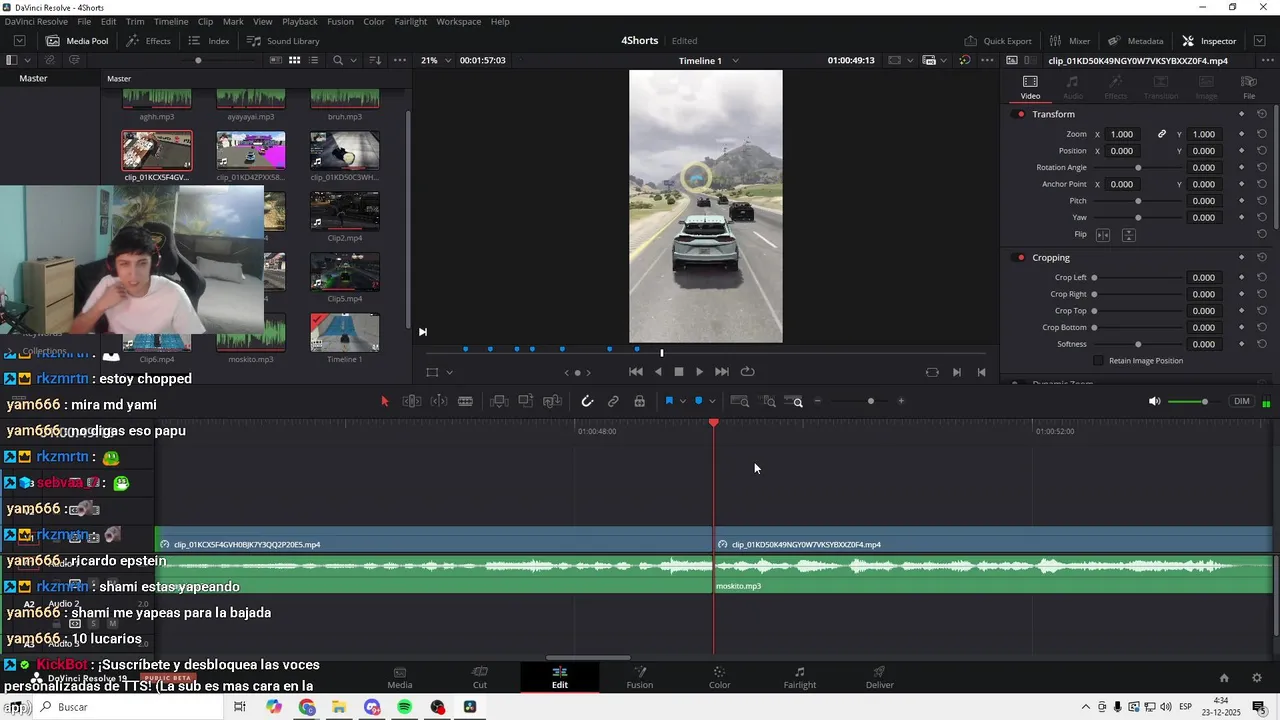Screen dimensions: 1280x720
Task: Open the Playback menu
Action: pyautogui.click(x=300, y=21)
